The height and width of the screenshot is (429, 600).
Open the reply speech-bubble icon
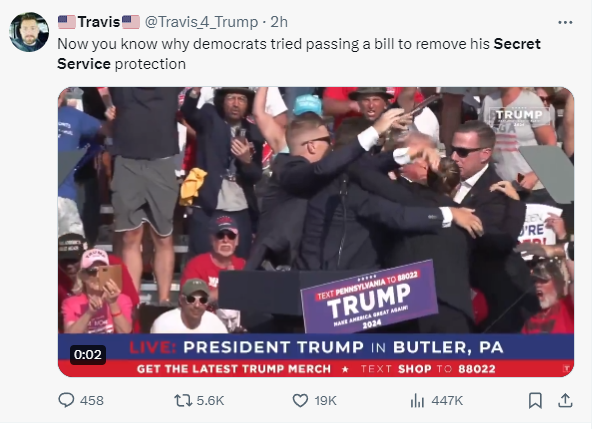click(66, 400)
